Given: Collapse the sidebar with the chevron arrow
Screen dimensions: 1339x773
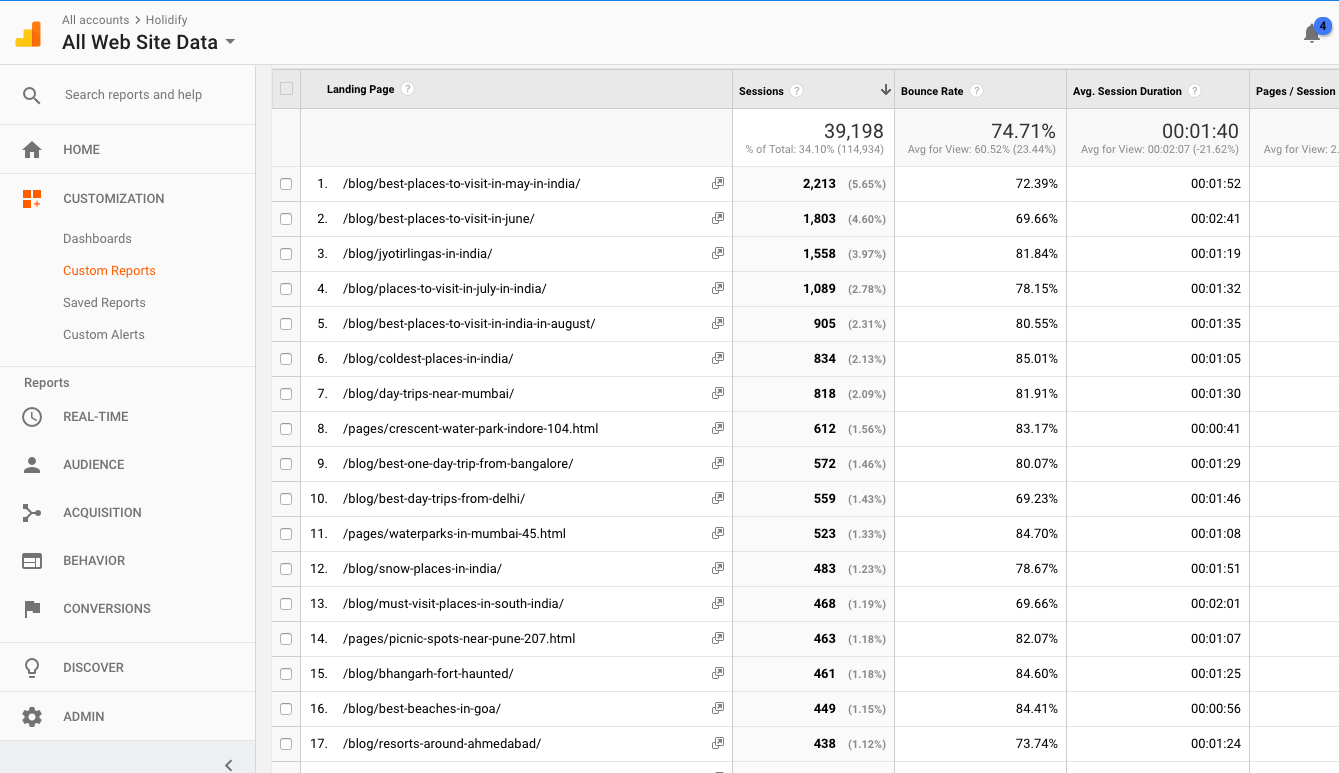Looking at the screenshot, I should point(229,765).
